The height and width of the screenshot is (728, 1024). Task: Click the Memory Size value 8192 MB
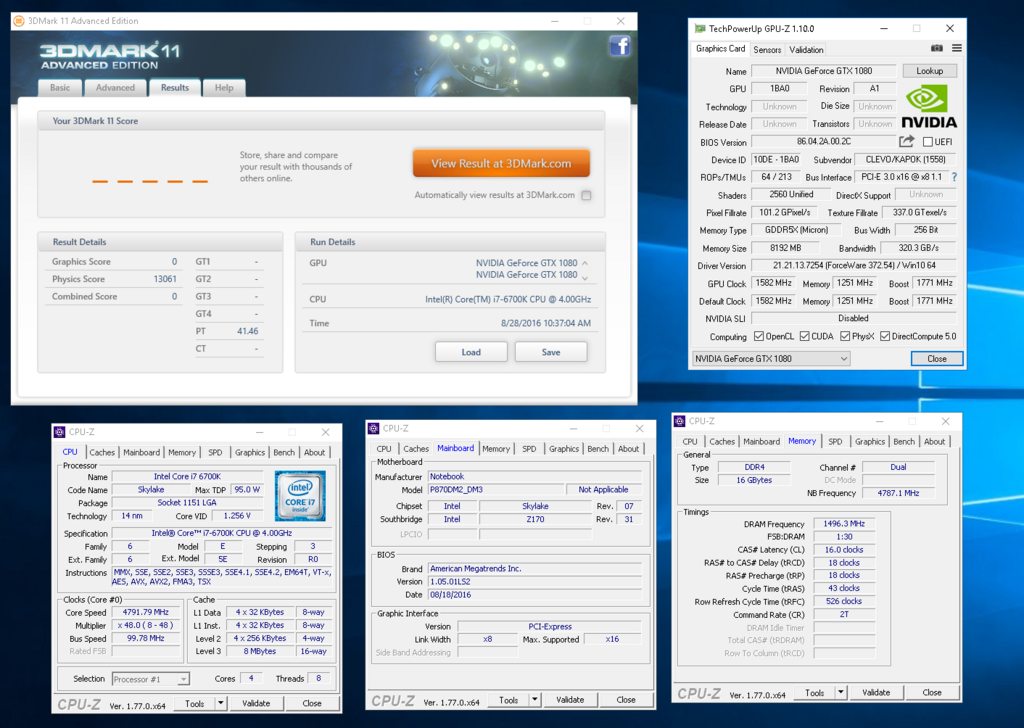(786, 248)
